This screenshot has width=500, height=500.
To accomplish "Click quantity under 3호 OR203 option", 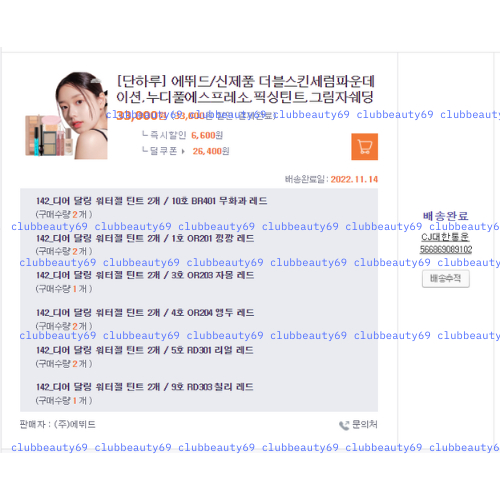I will [x=64, y=289].
